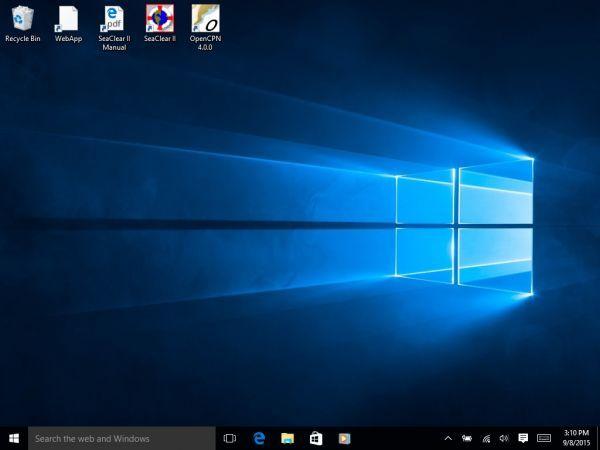The image size is (600, 450).
Task: Click the 'Search the web and Windows' box
Action: [x=122, y=438]
